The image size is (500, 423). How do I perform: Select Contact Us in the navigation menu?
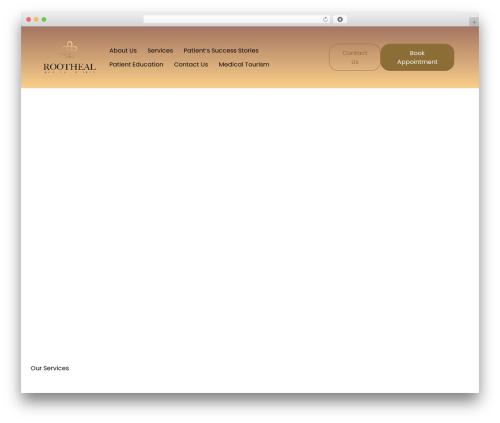tap(191, 65)
